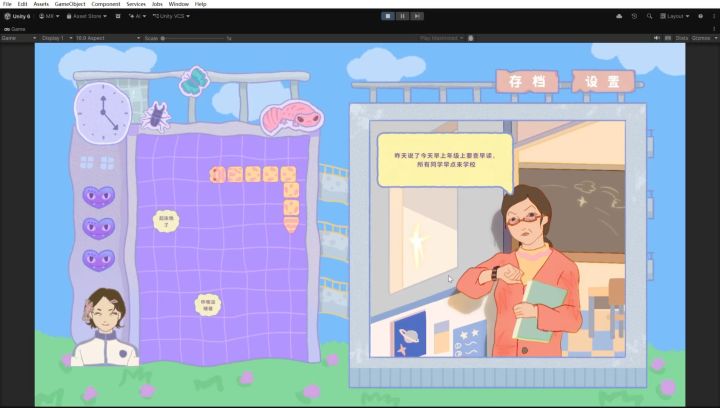
Task: Click the 存档 save button
Action: click(527, 82)
